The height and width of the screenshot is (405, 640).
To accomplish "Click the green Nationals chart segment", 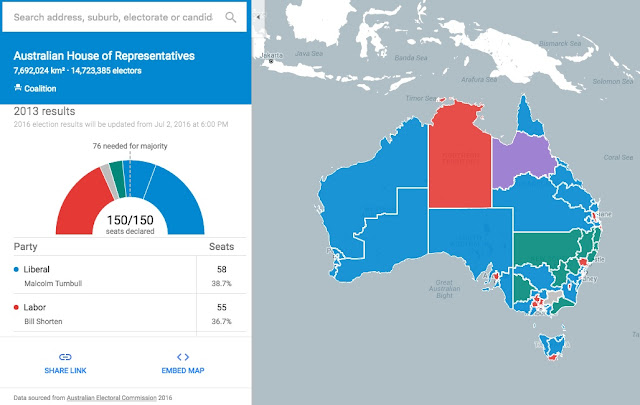I will [x=118, y=179].
